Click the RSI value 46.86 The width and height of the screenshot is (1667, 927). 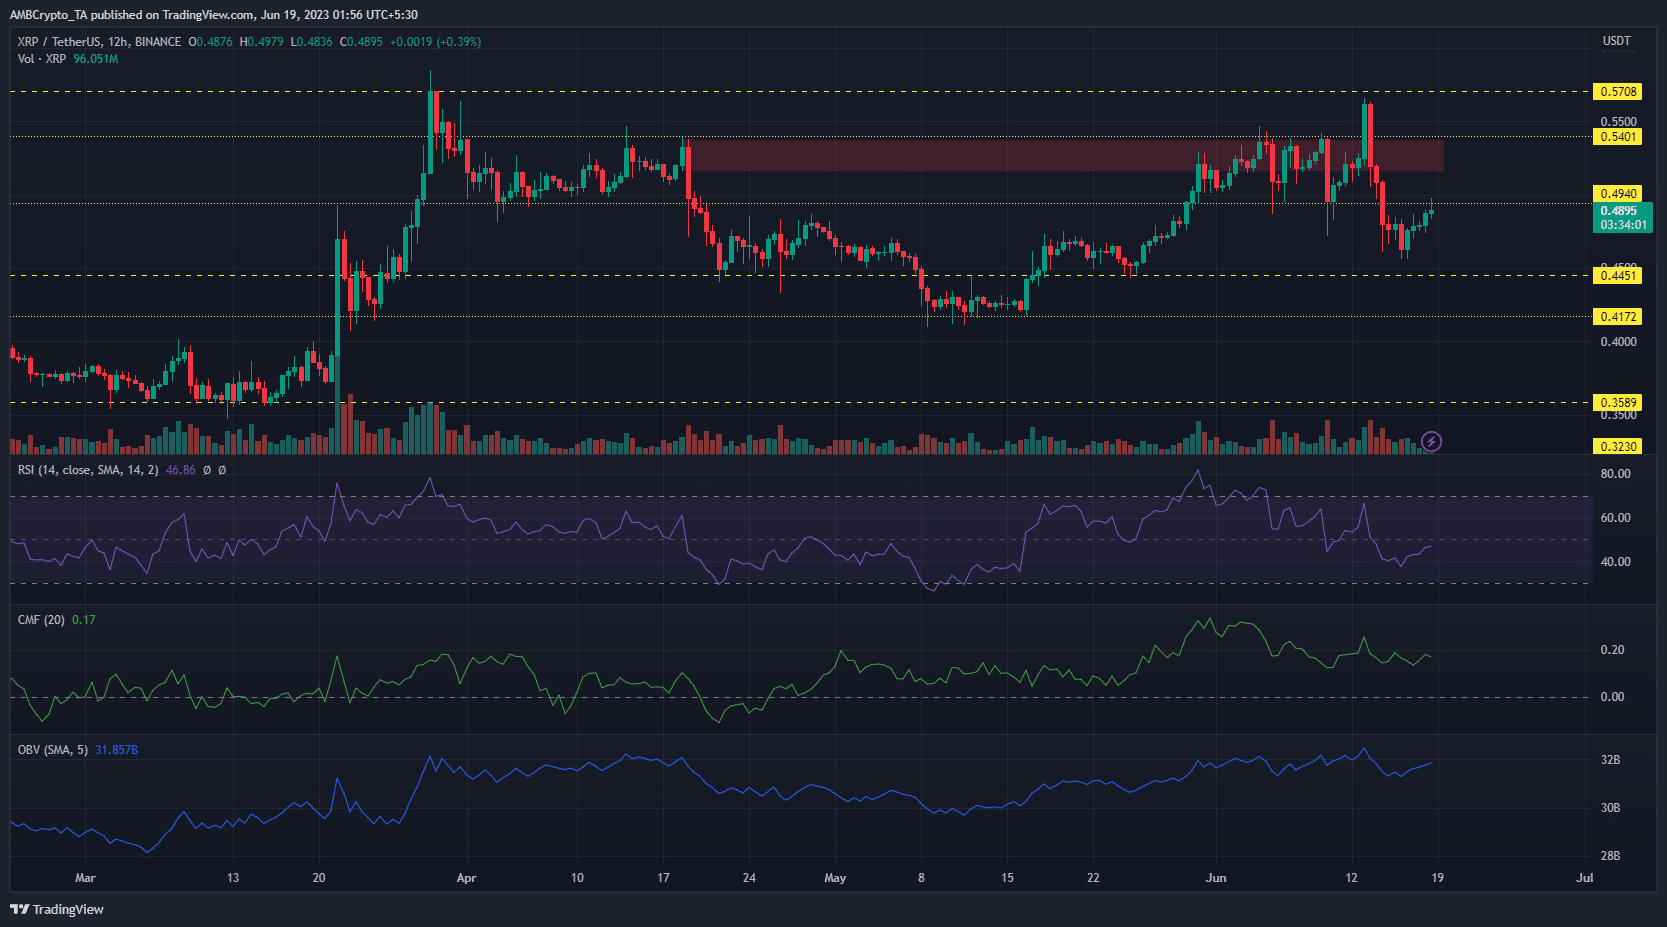click(x=181, y=470)
